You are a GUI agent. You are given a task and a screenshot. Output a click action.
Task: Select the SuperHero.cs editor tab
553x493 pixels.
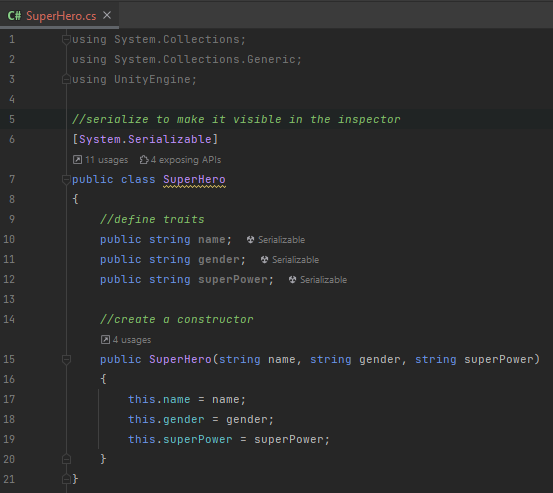point(59,15)
